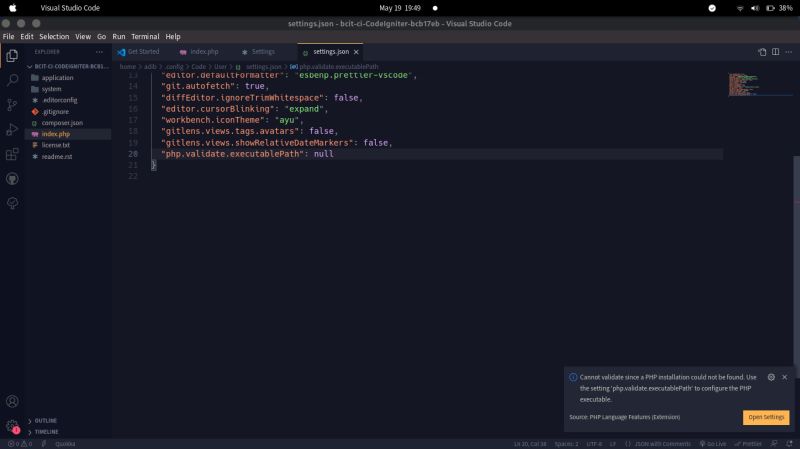Collapse the BCIT-CI-CODEIGNITER project root

pyautogui.click(x=68, y=66)
